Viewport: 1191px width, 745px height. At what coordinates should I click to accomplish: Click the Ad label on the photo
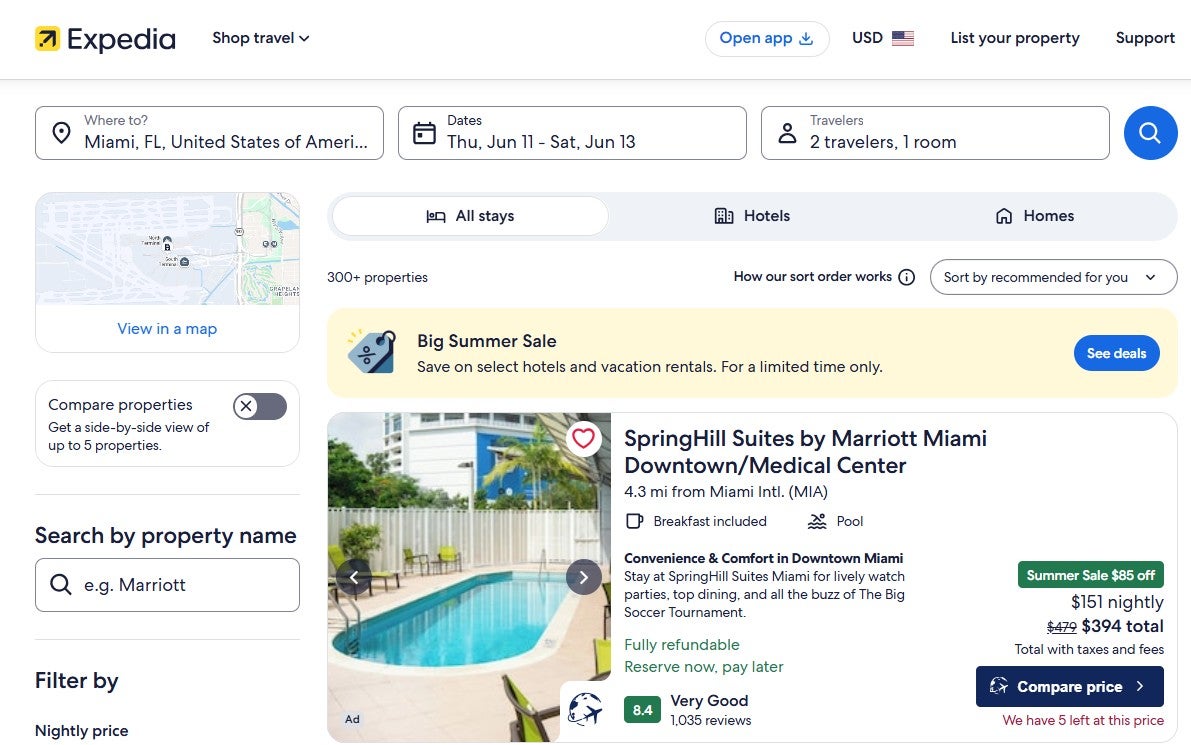[x=352, y=719]
